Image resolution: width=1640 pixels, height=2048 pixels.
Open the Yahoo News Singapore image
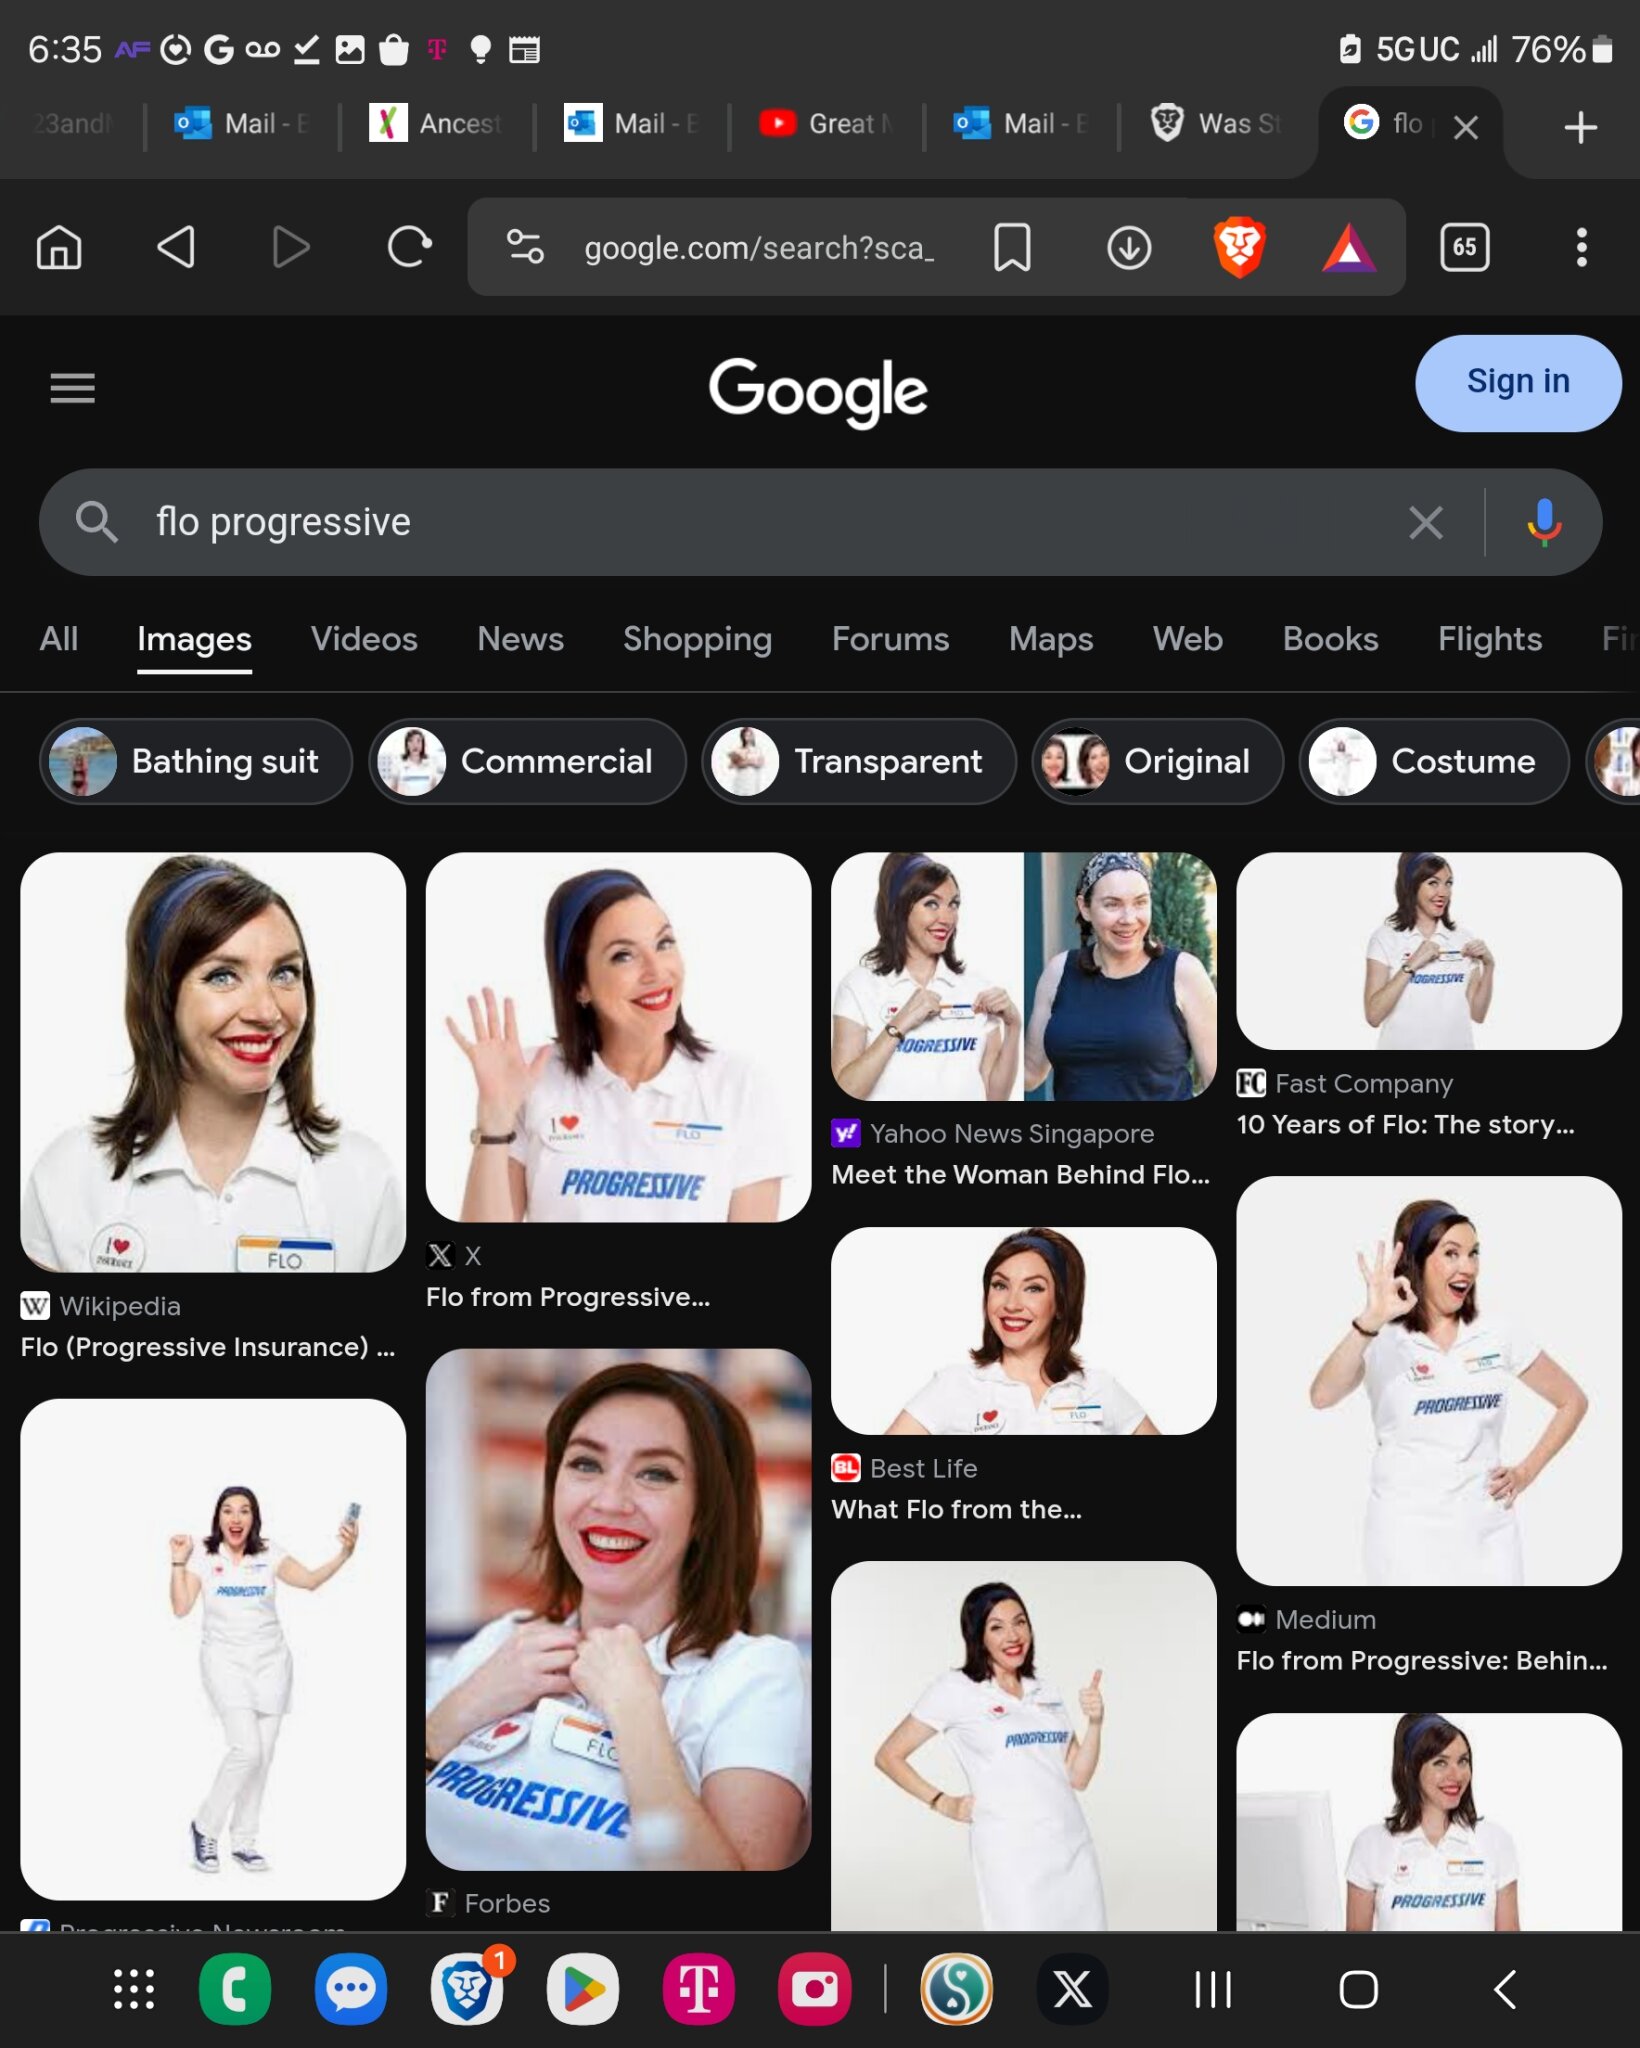tap(1024, 976)
